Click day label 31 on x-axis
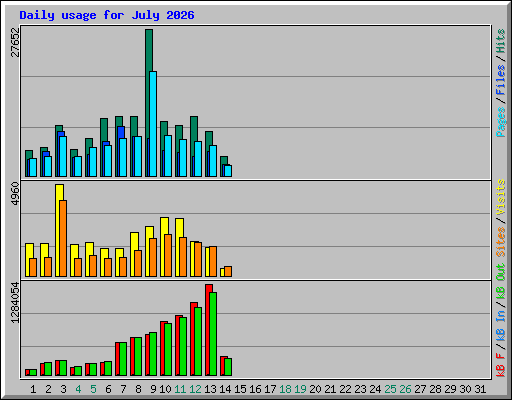 pyautogui.click(x=480, y=389)
